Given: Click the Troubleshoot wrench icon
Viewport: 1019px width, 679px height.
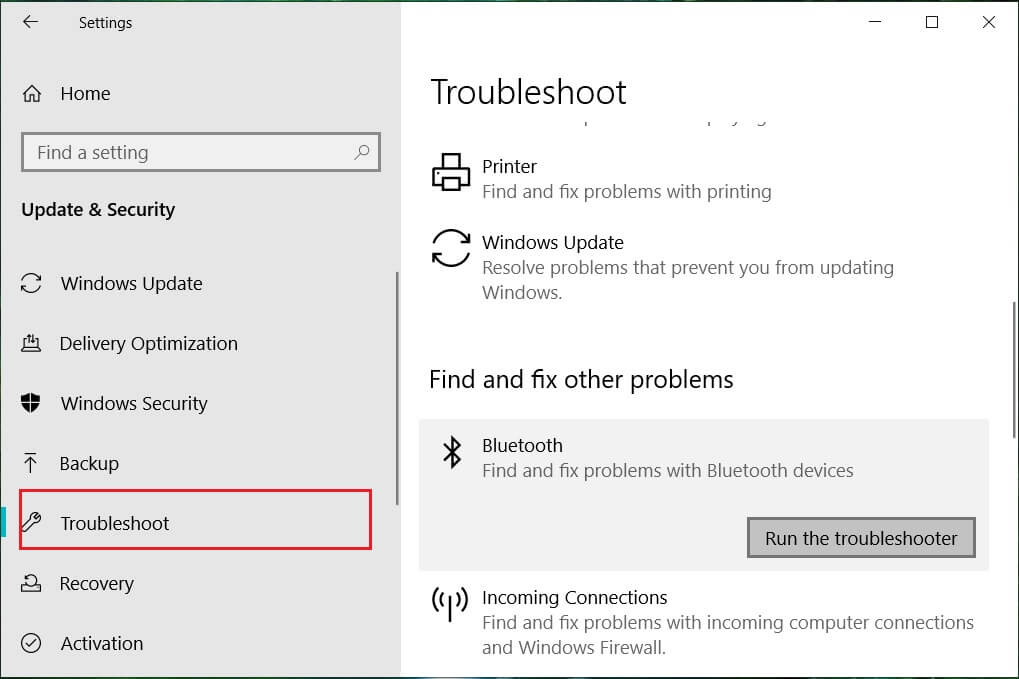Looking at the screenshot, I should 32,523.
